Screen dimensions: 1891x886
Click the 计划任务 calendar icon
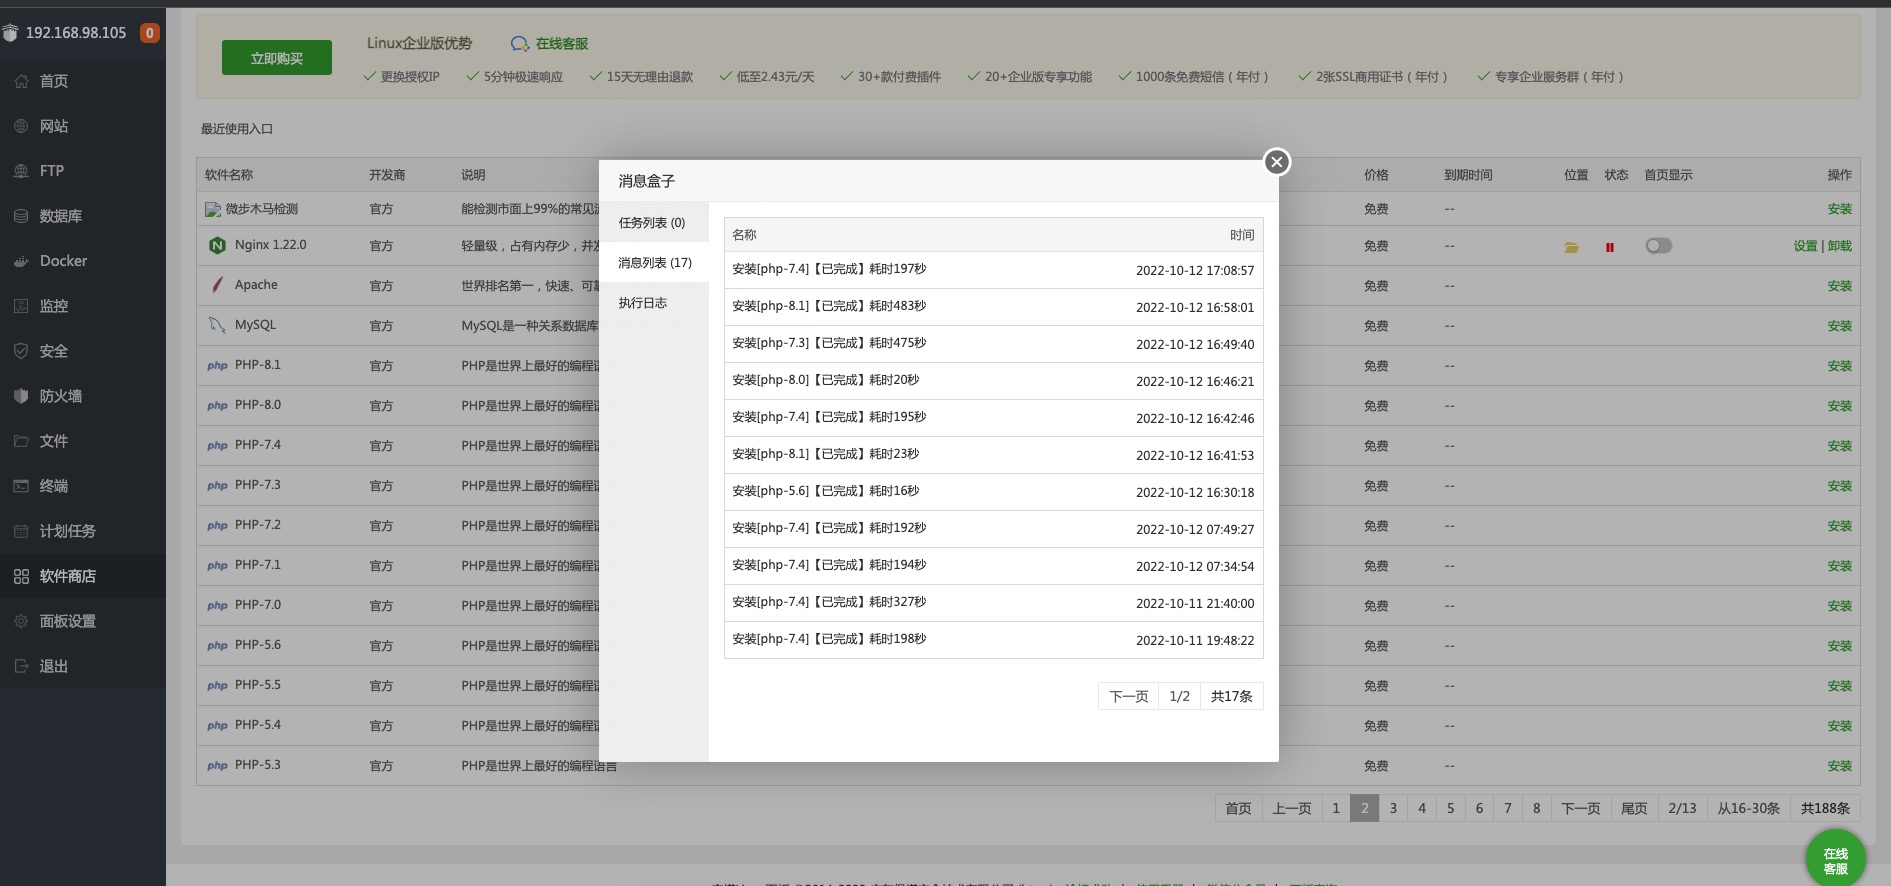pos(21,531)
